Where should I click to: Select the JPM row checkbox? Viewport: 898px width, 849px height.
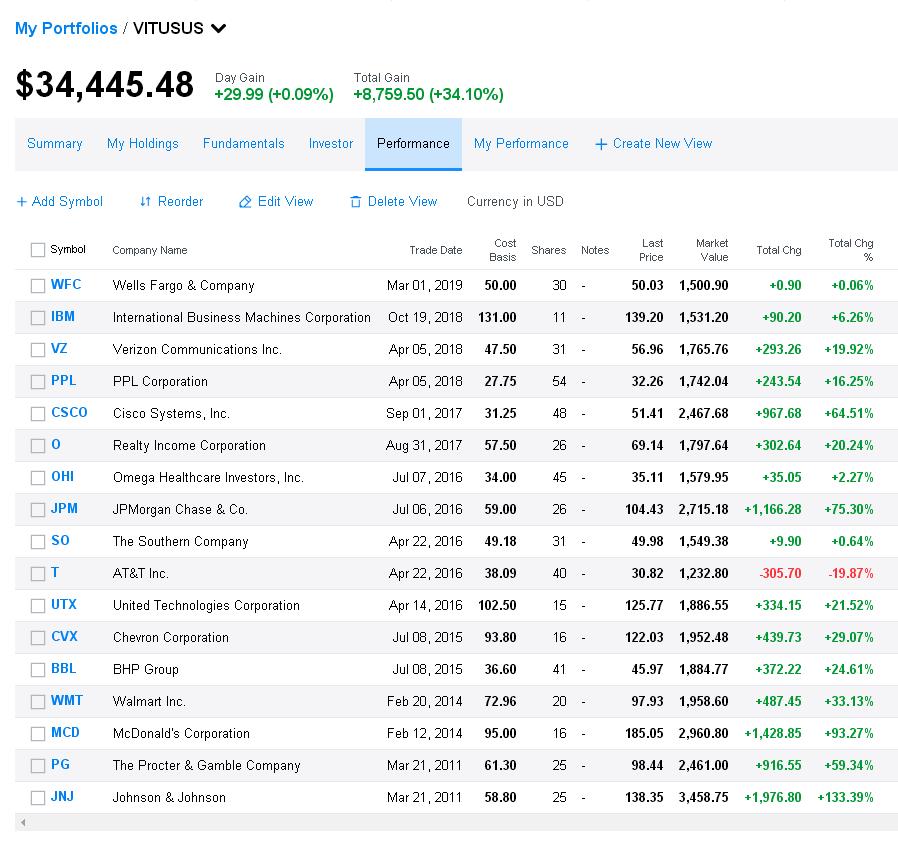tap(38, 509)
